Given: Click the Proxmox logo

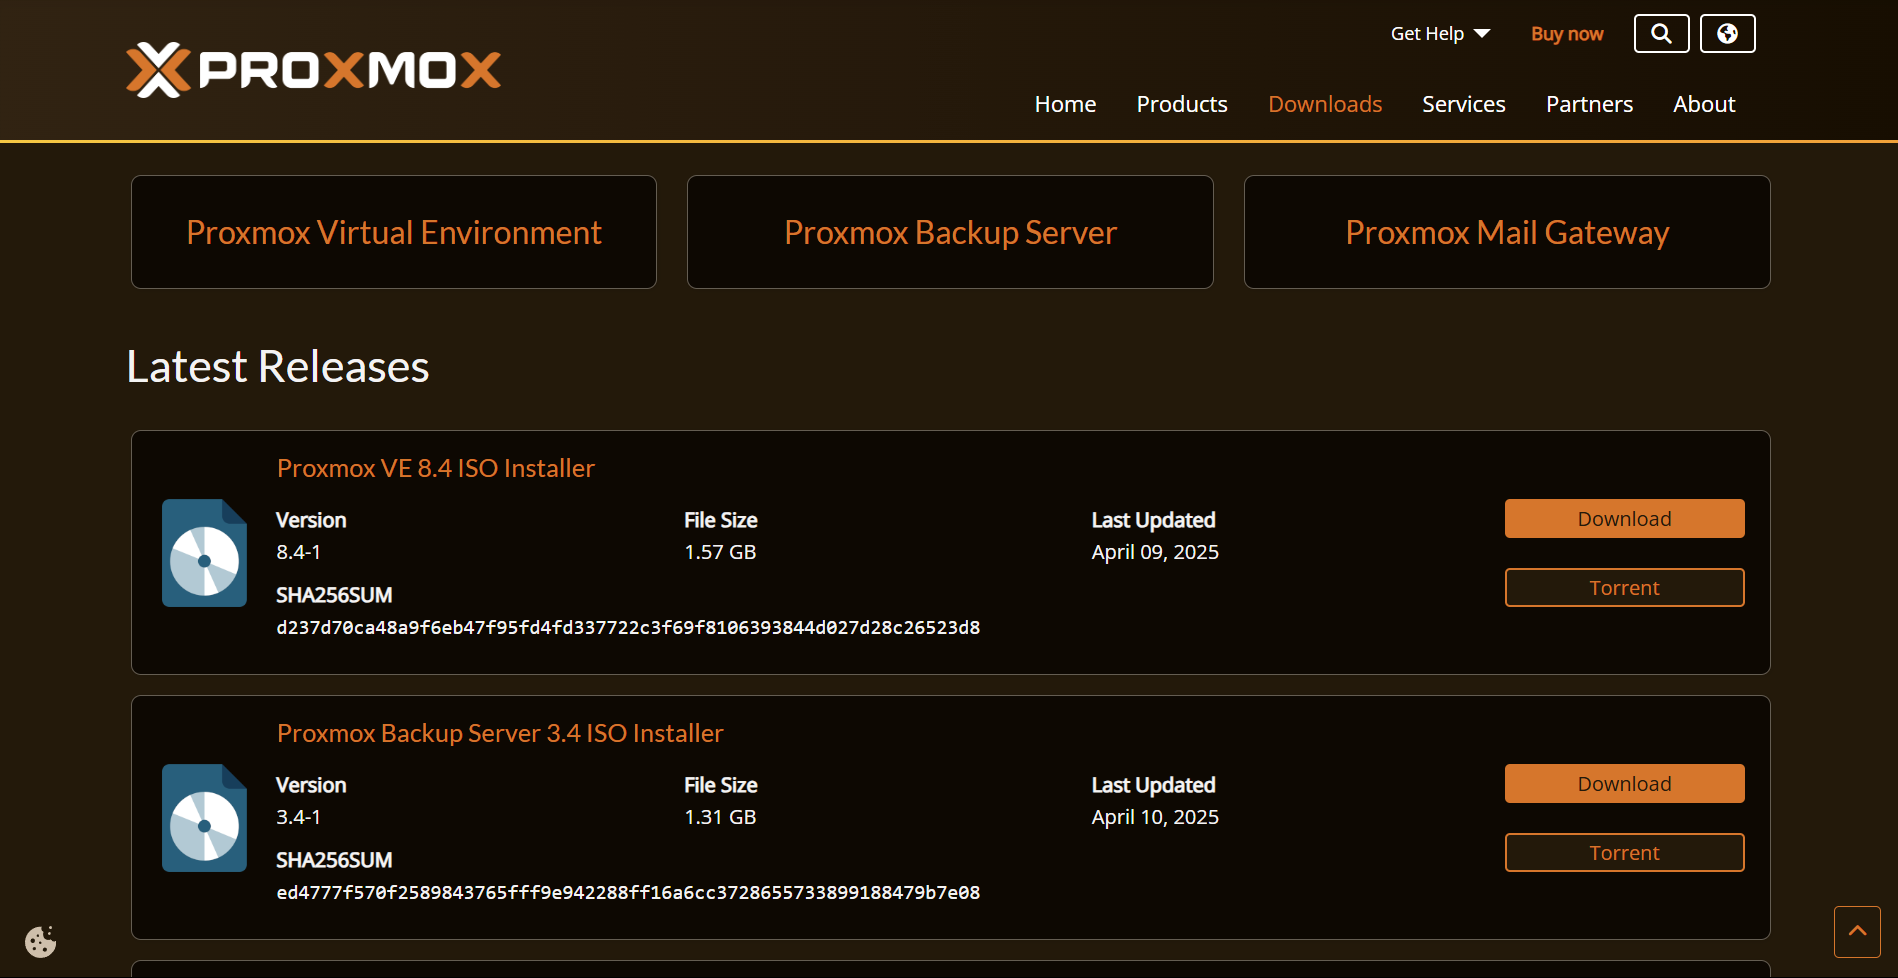Looking at the screenshot, I should point(313,70).
